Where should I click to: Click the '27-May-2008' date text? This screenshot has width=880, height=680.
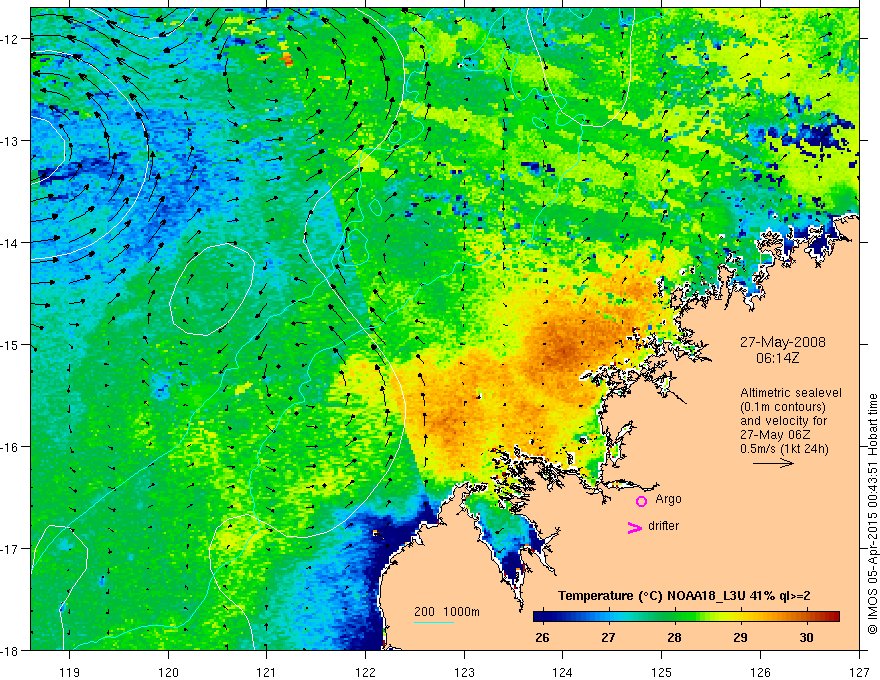tap(783, 342)
